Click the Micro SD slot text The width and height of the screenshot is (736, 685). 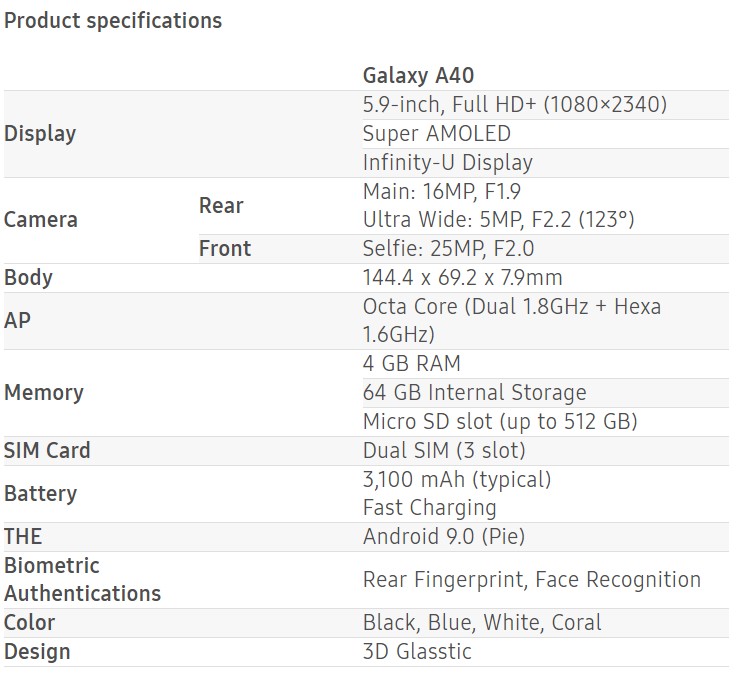tap(500, 422)
